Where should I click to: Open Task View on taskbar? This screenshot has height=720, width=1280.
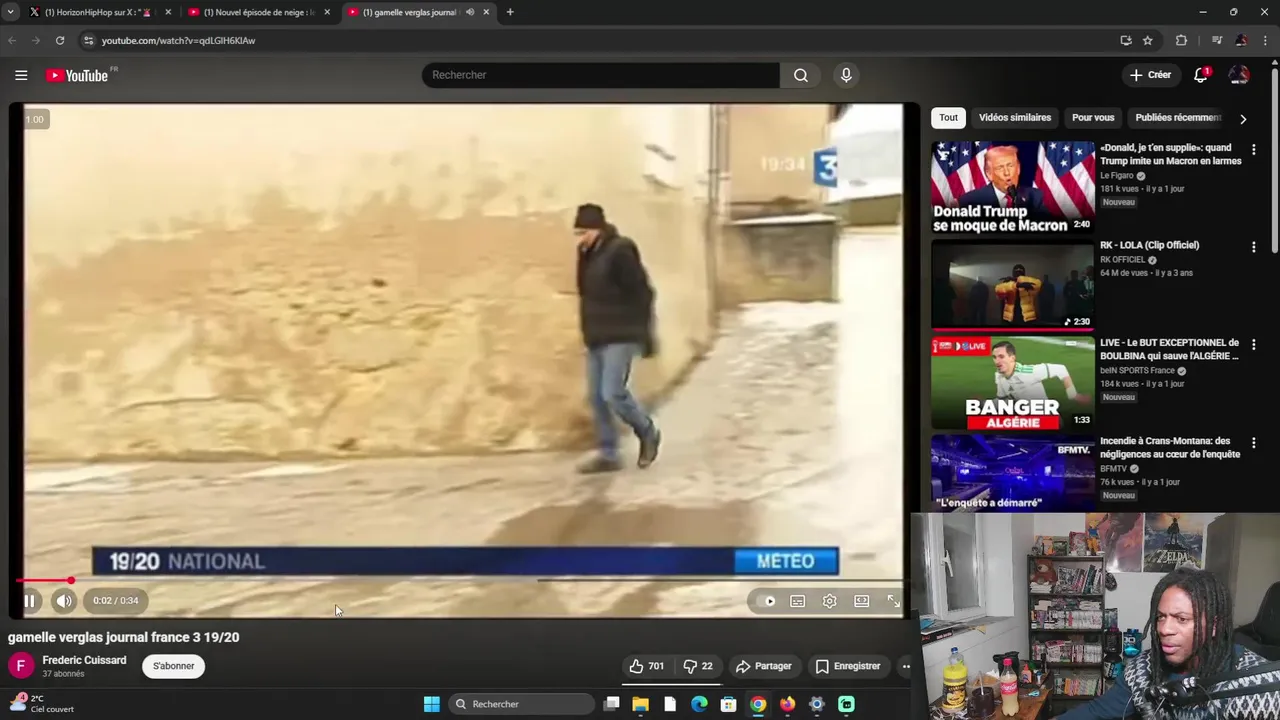coord(611,704)
